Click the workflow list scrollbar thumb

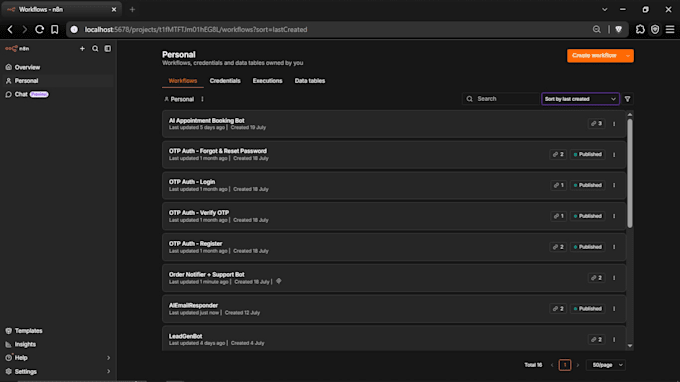630,173
